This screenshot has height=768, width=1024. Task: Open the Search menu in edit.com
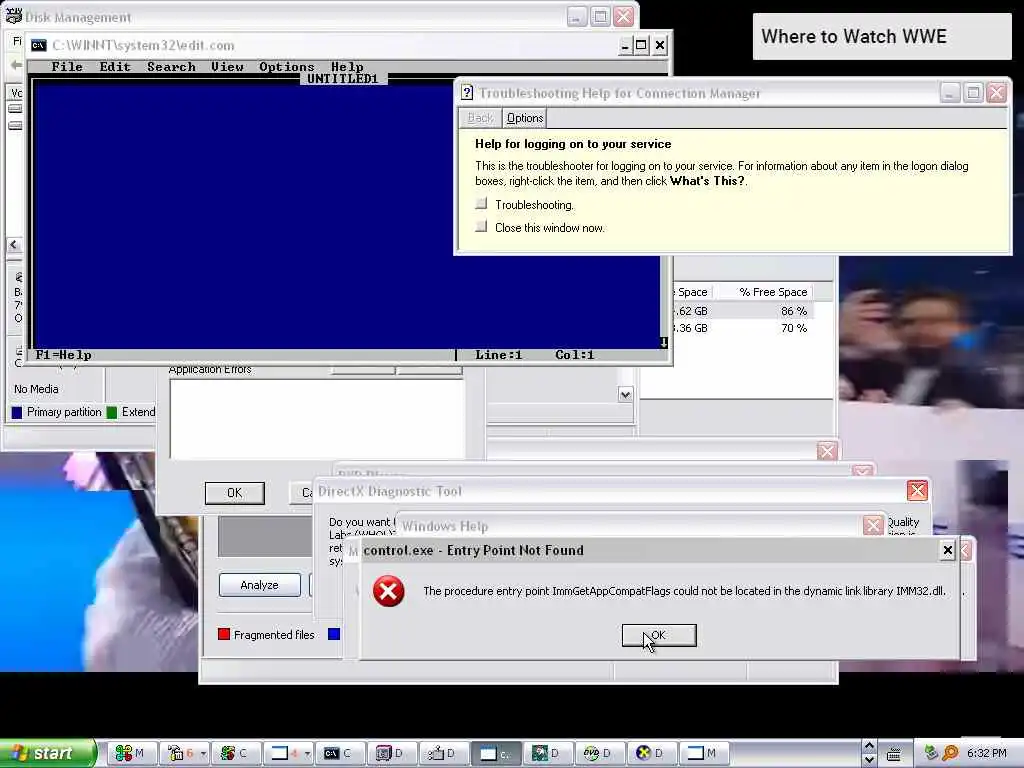(x=171, y=67)
